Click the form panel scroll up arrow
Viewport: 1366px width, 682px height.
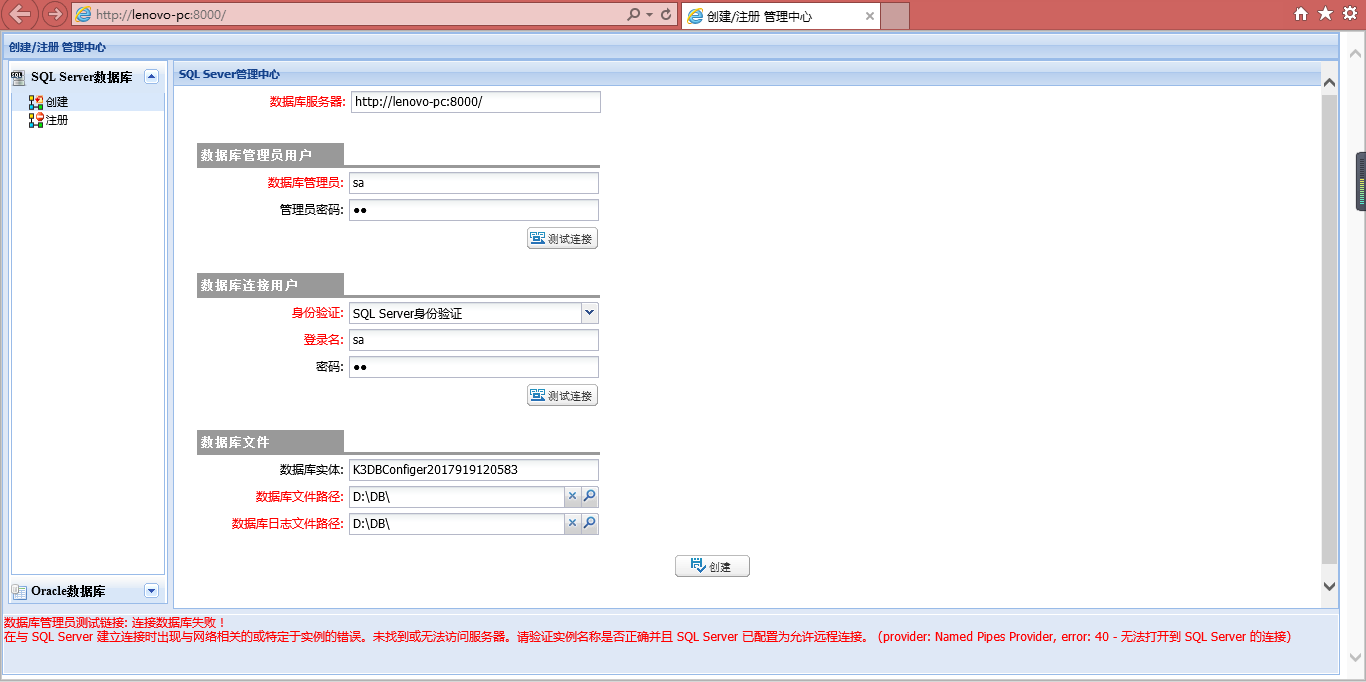(x=1329, y=83)
